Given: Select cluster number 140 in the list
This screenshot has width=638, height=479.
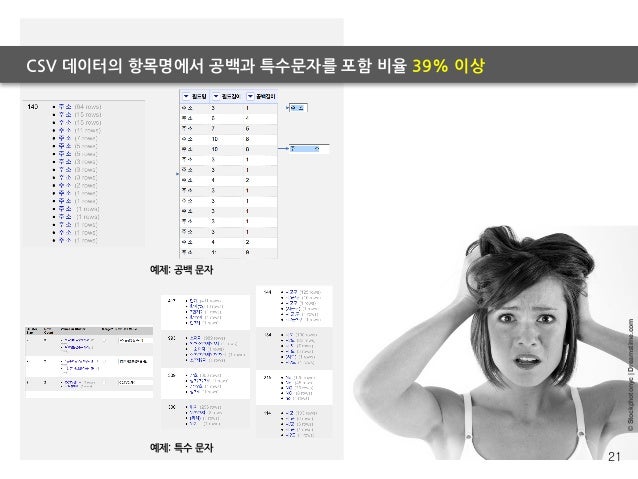Looking at the screenshot, I should [x=33, y=107].
